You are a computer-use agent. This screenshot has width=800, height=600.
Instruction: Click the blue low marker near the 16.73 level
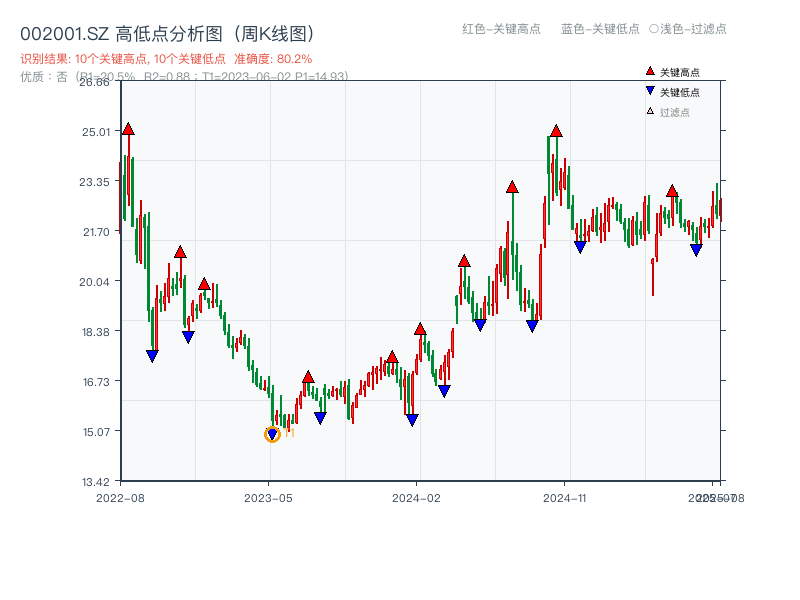tap(444, 390)
